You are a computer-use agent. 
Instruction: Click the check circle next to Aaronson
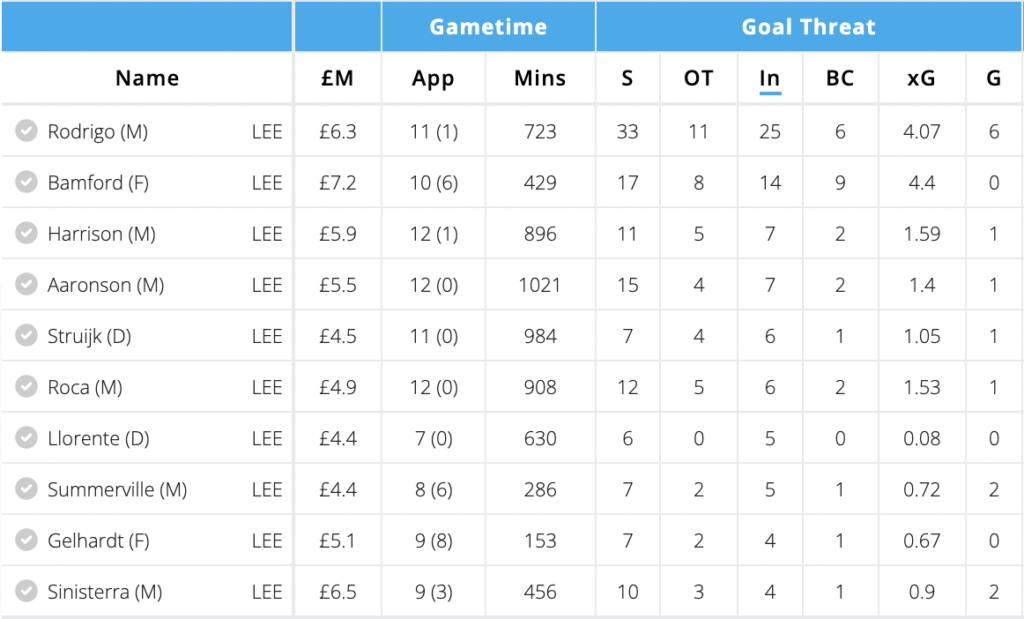[x=26, y=285]
